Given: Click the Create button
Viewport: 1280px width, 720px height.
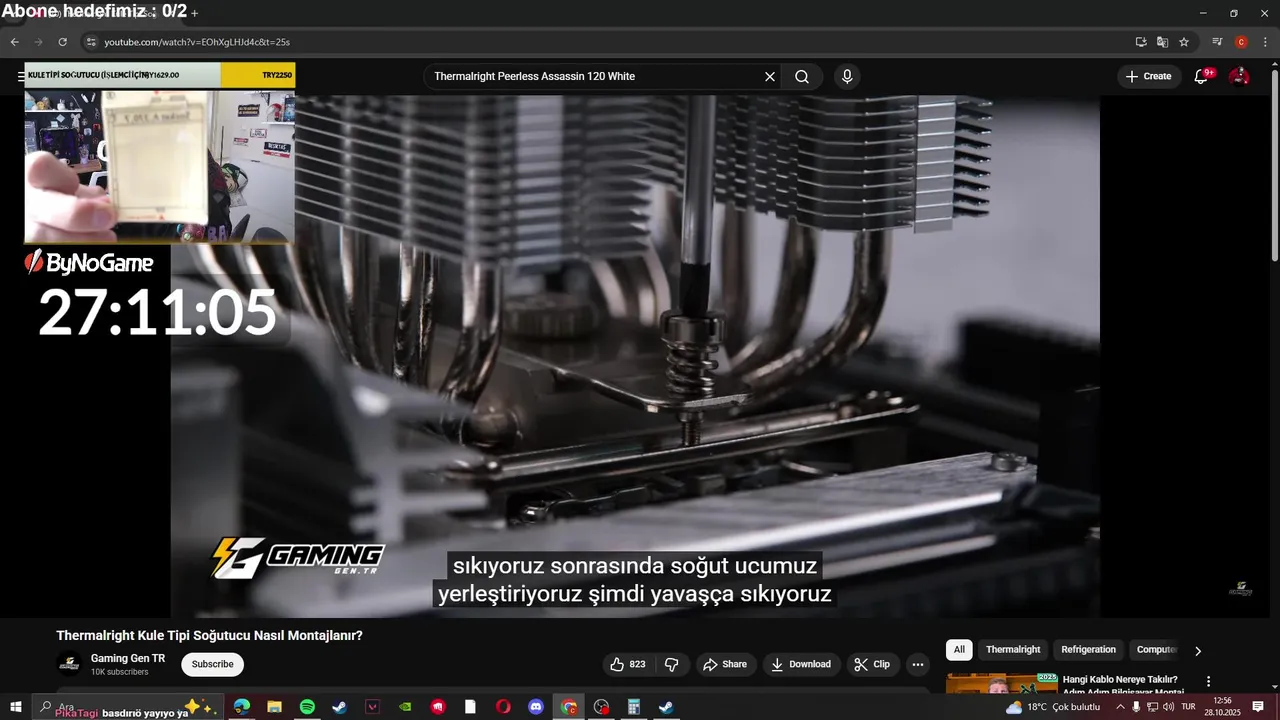Looking at the screenshot, I should point(1148,76).
